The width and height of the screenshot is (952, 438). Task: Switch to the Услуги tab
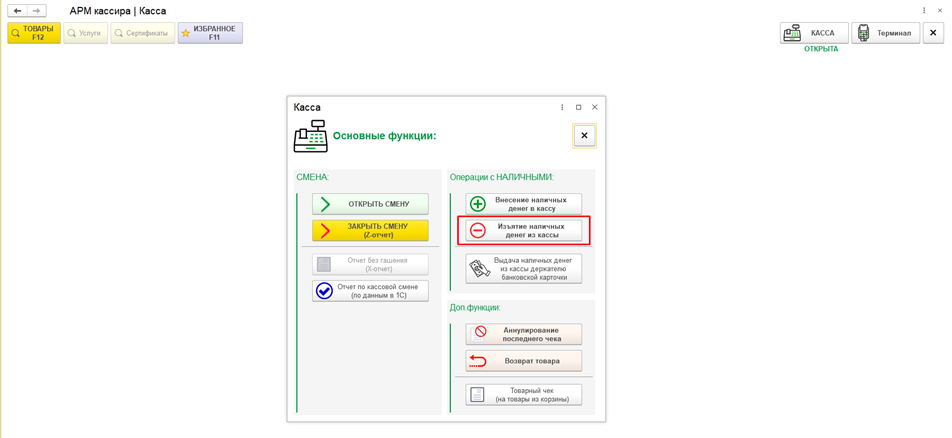pyautogui.click(x=85, y=33)
